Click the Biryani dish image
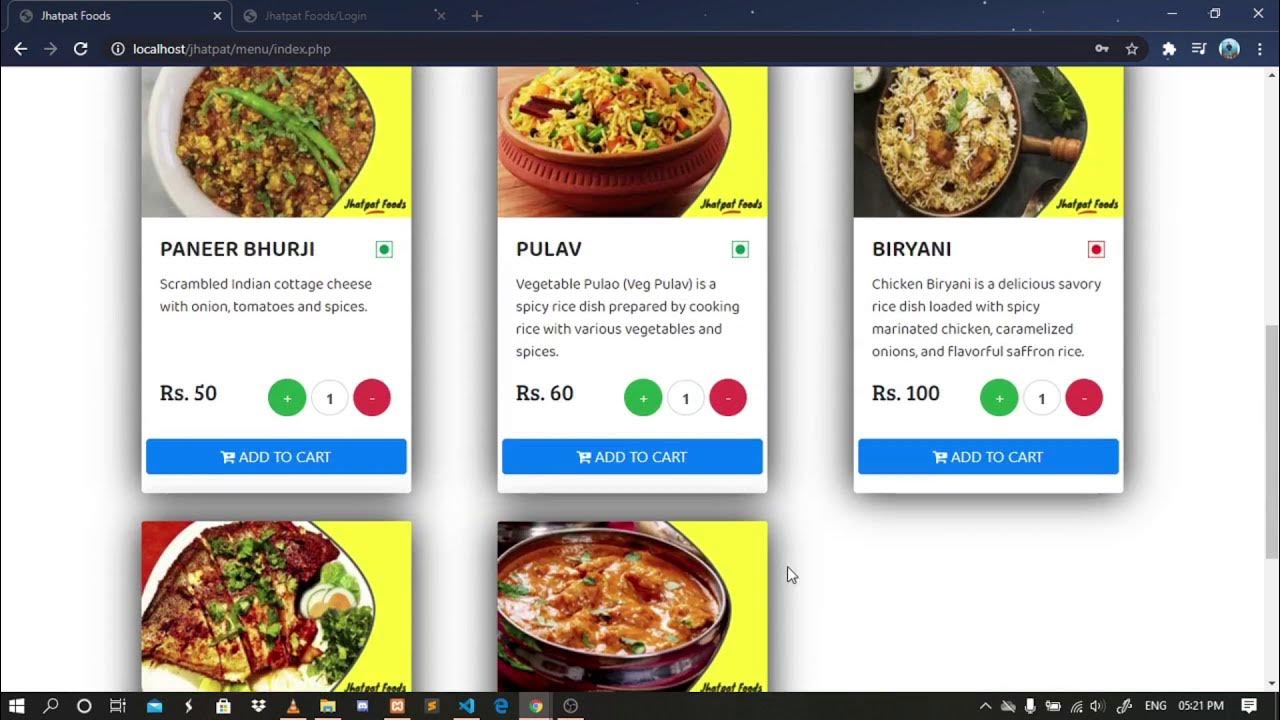The image size is (1280, 720). coord(988,142)
